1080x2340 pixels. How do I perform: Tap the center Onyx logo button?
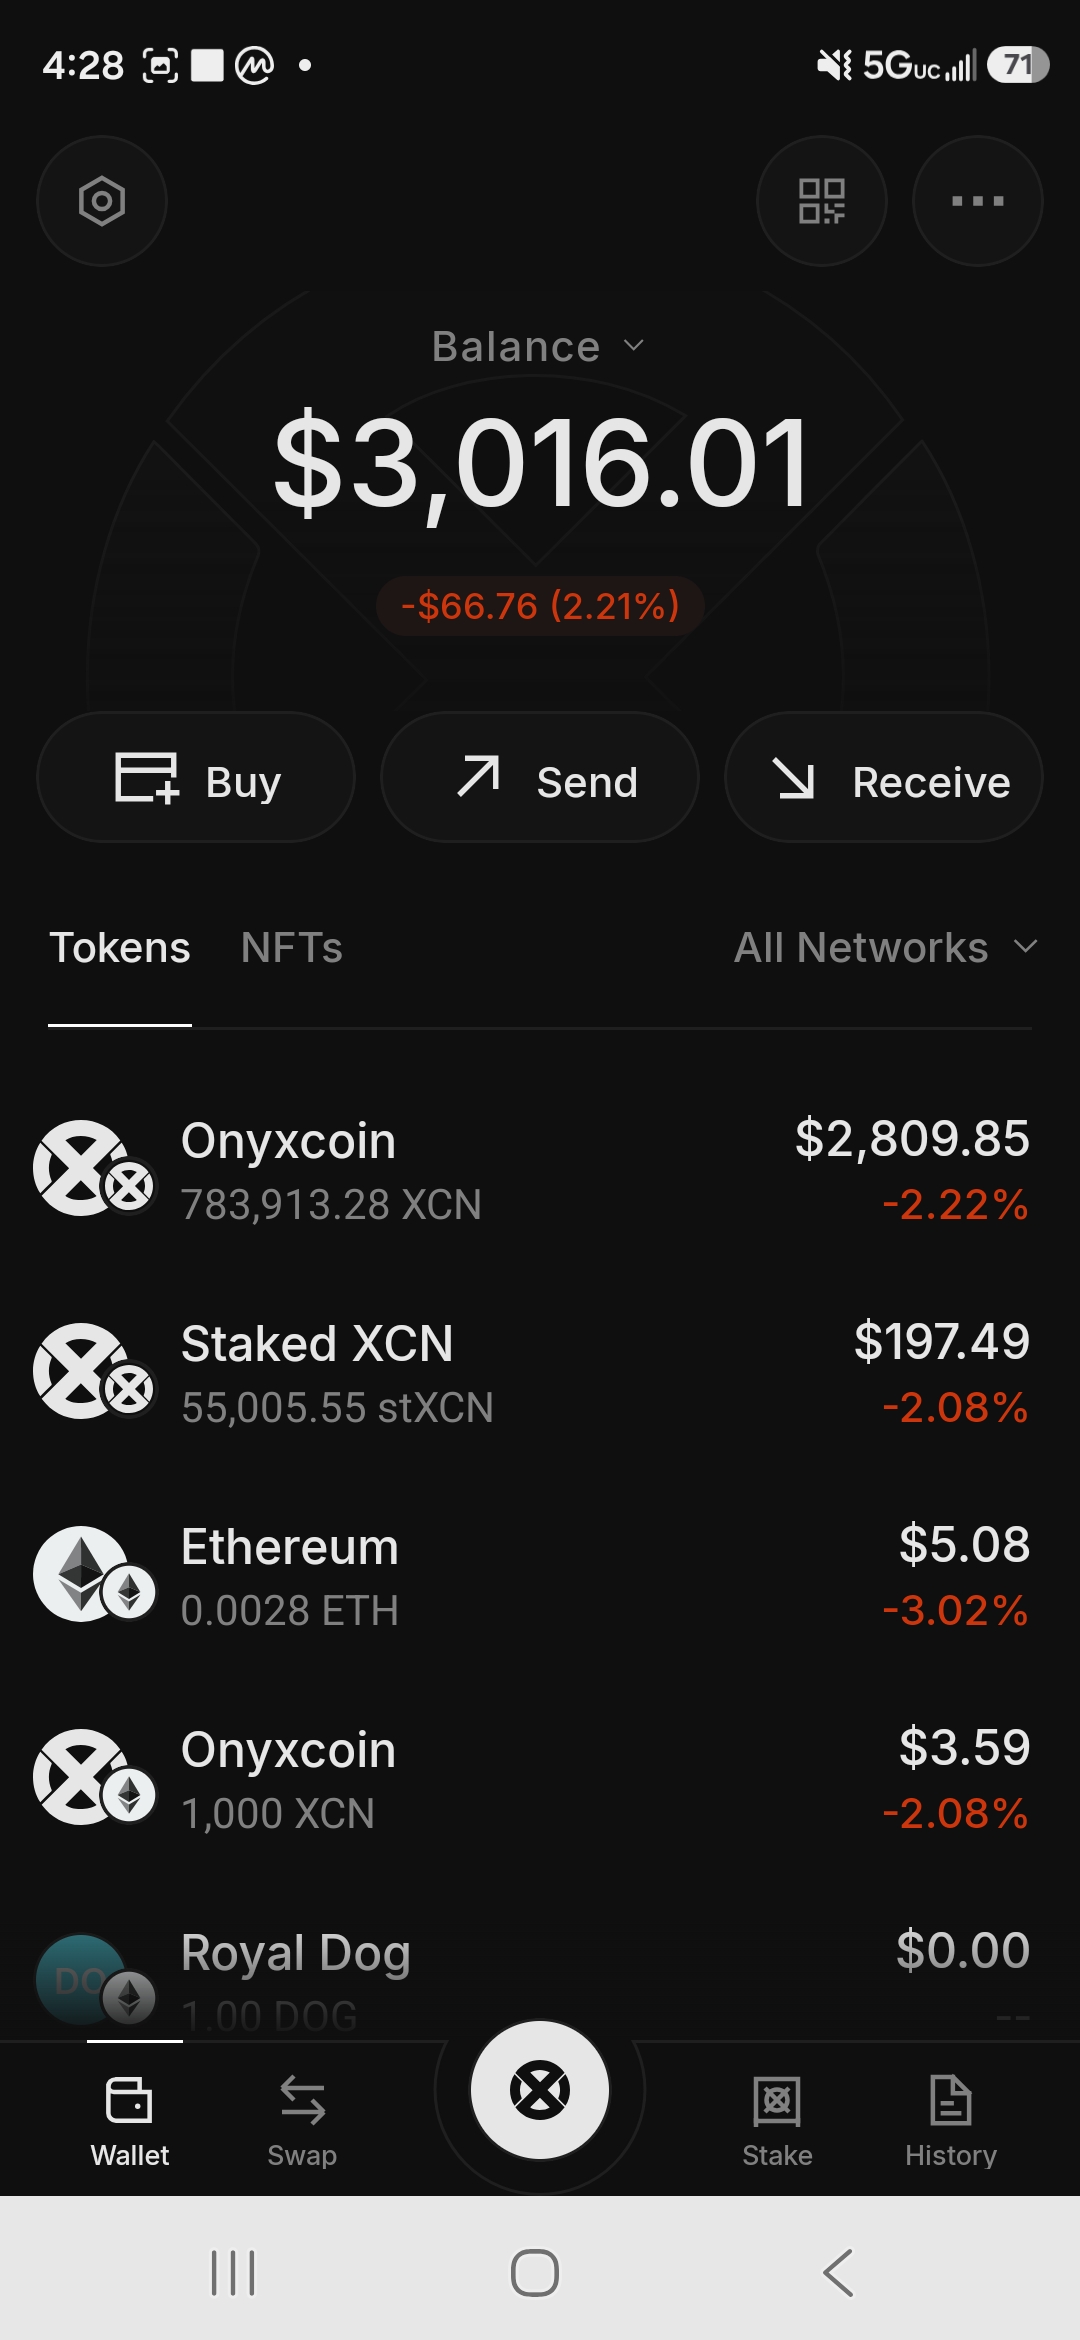tap(540, 2090)
